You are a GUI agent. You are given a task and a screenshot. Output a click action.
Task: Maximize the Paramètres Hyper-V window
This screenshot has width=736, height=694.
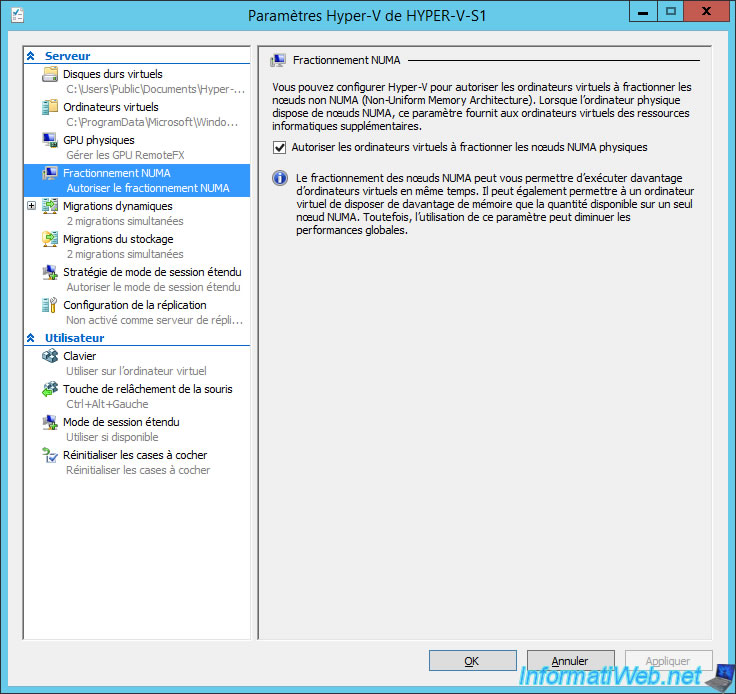(670, 11)
